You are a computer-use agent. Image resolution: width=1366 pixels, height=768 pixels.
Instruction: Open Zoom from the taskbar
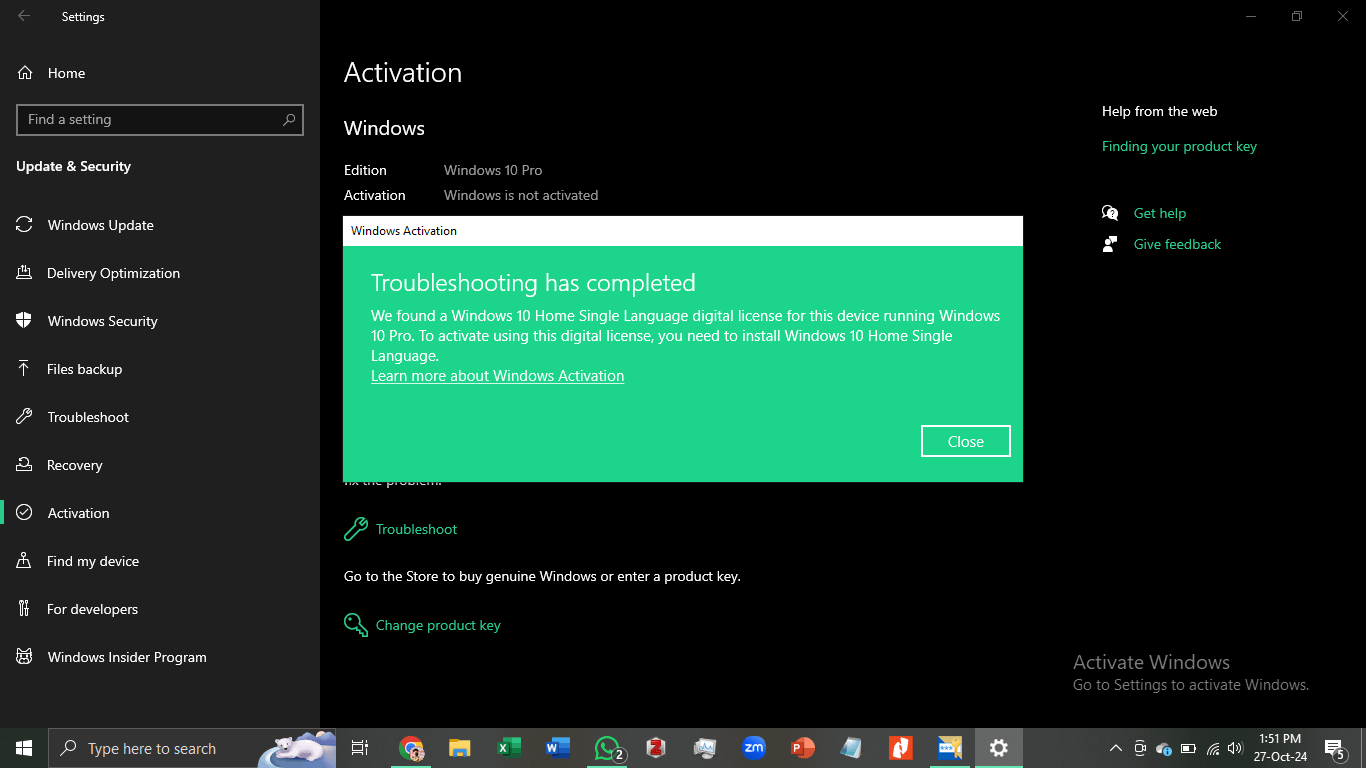coord(753,748)
